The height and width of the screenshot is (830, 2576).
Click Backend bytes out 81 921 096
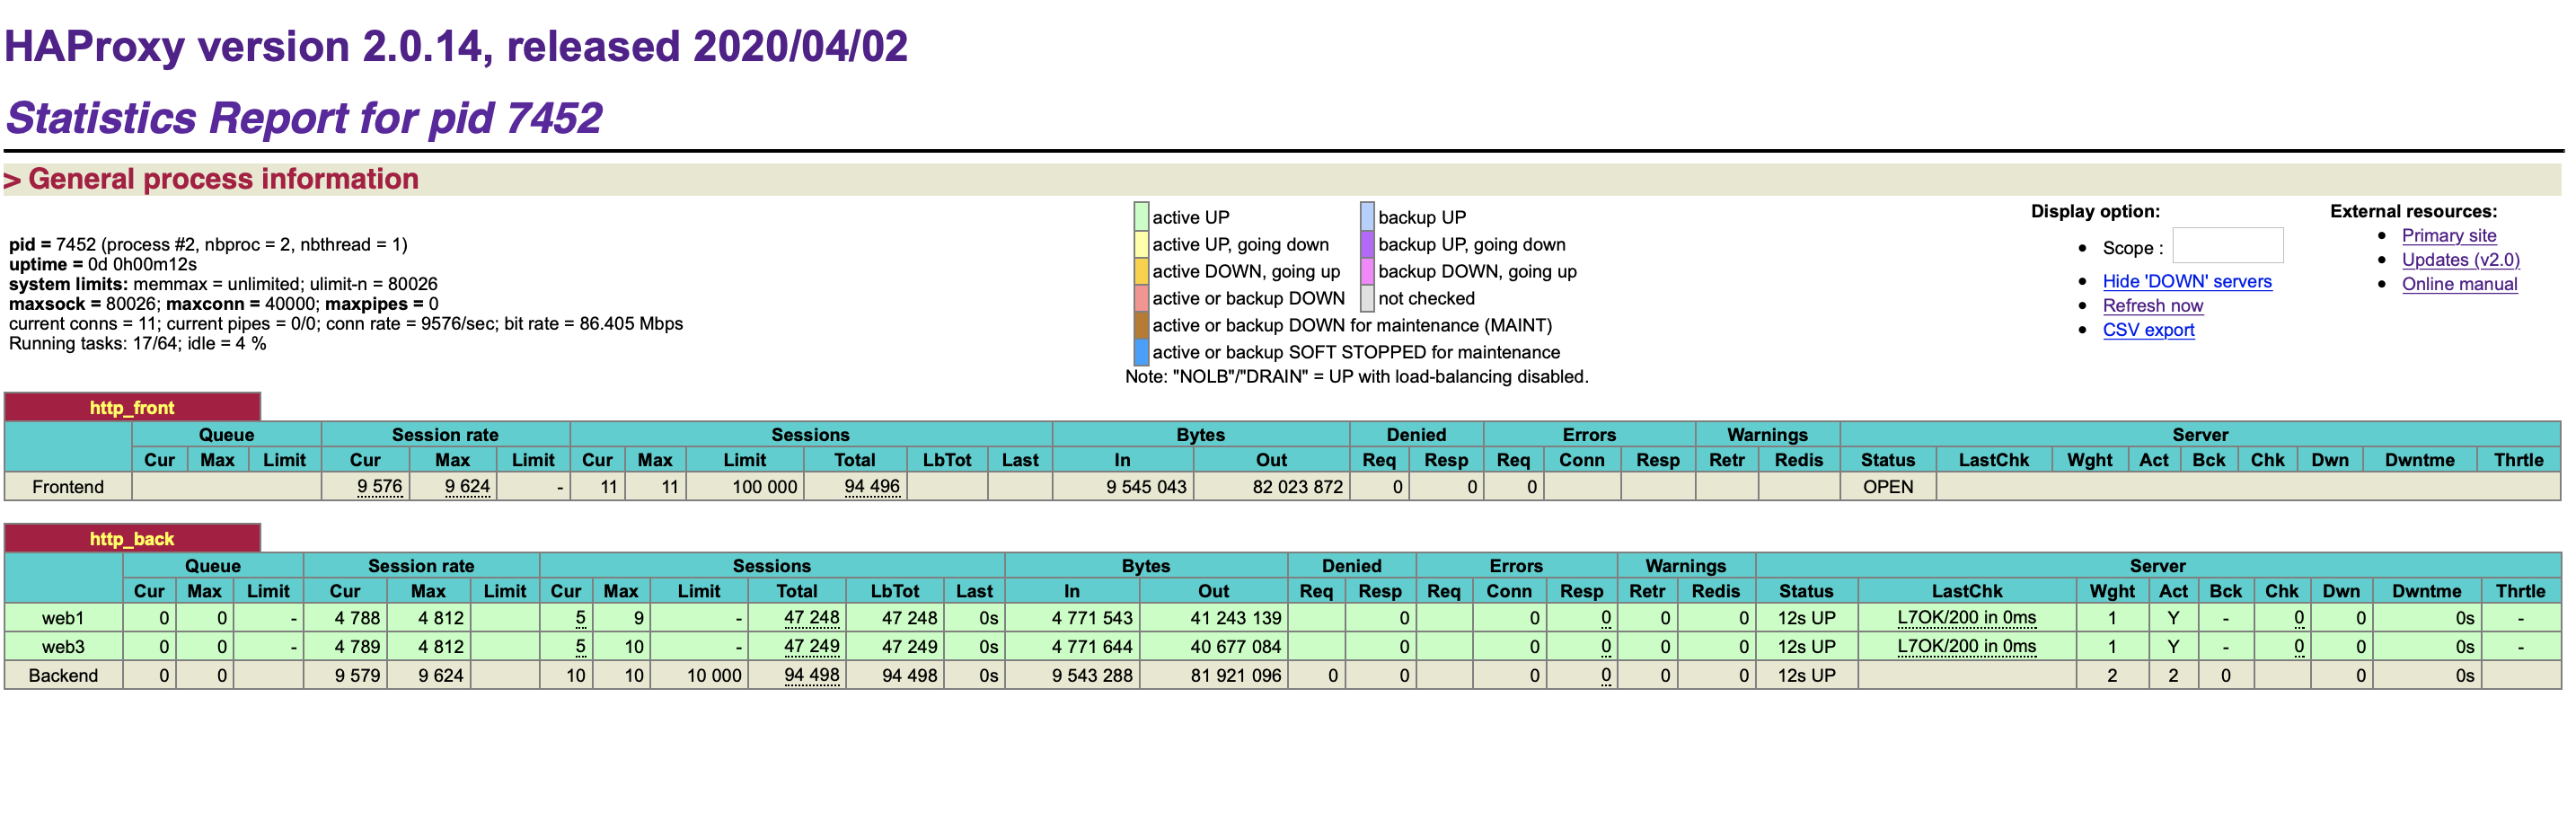[1235, 676]
